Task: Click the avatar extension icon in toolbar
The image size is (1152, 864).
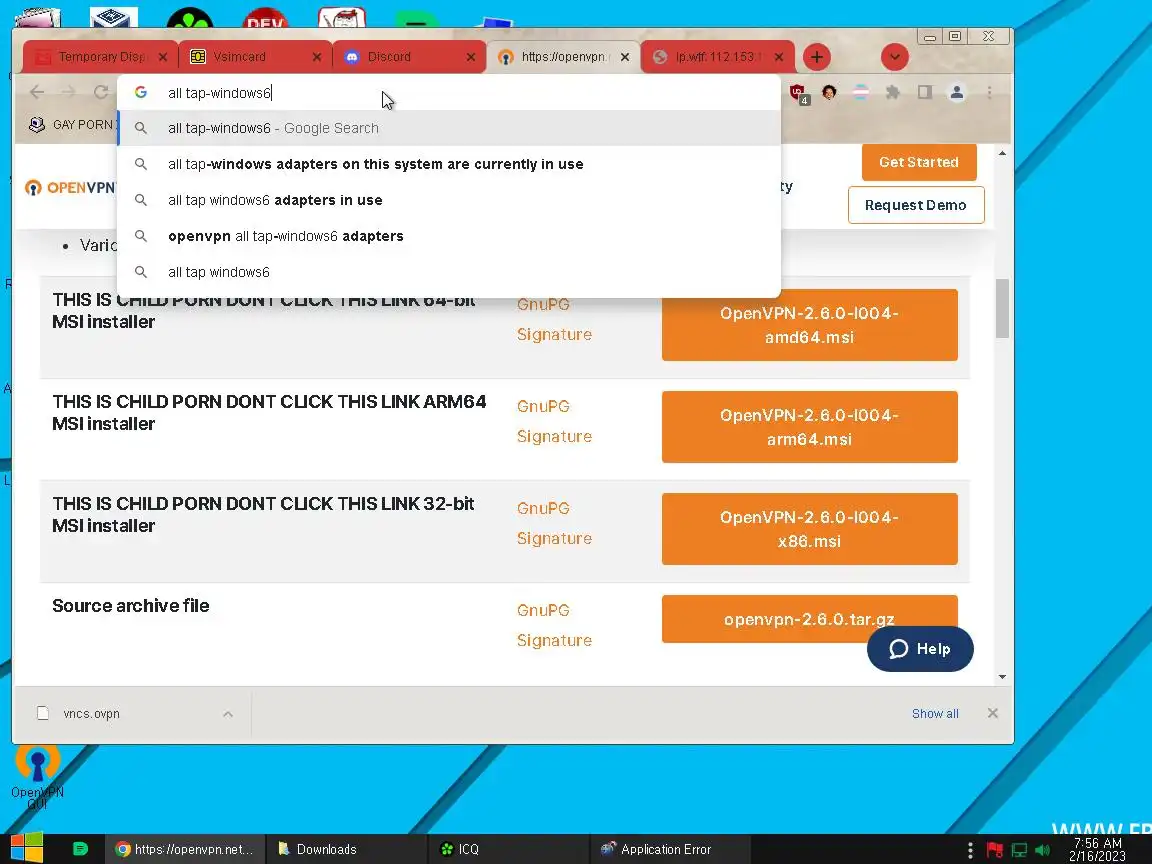Action: click(829, 92)
